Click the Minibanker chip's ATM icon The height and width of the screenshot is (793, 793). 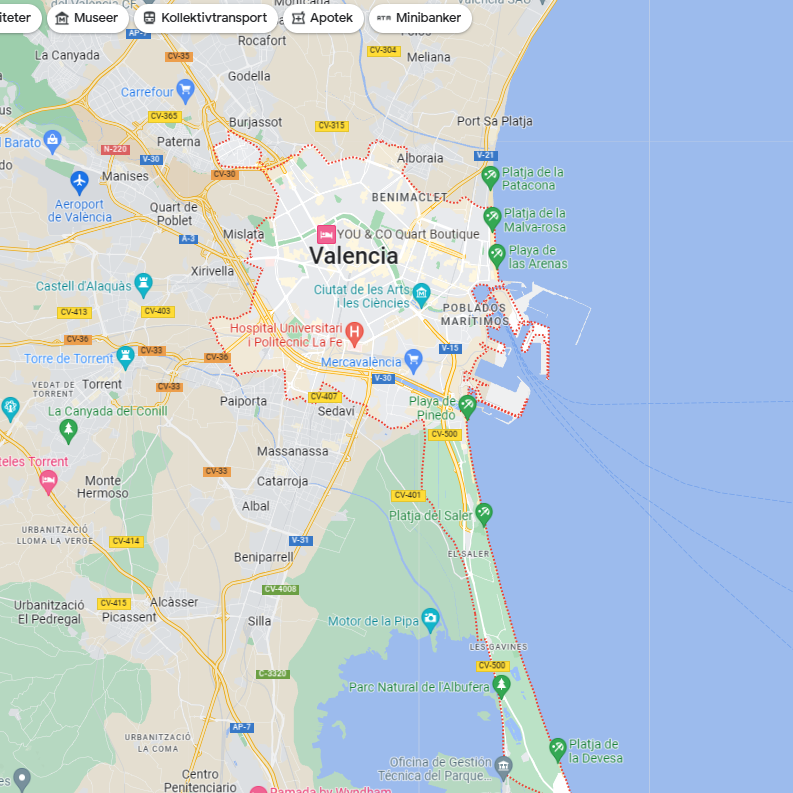click(384, 18)
